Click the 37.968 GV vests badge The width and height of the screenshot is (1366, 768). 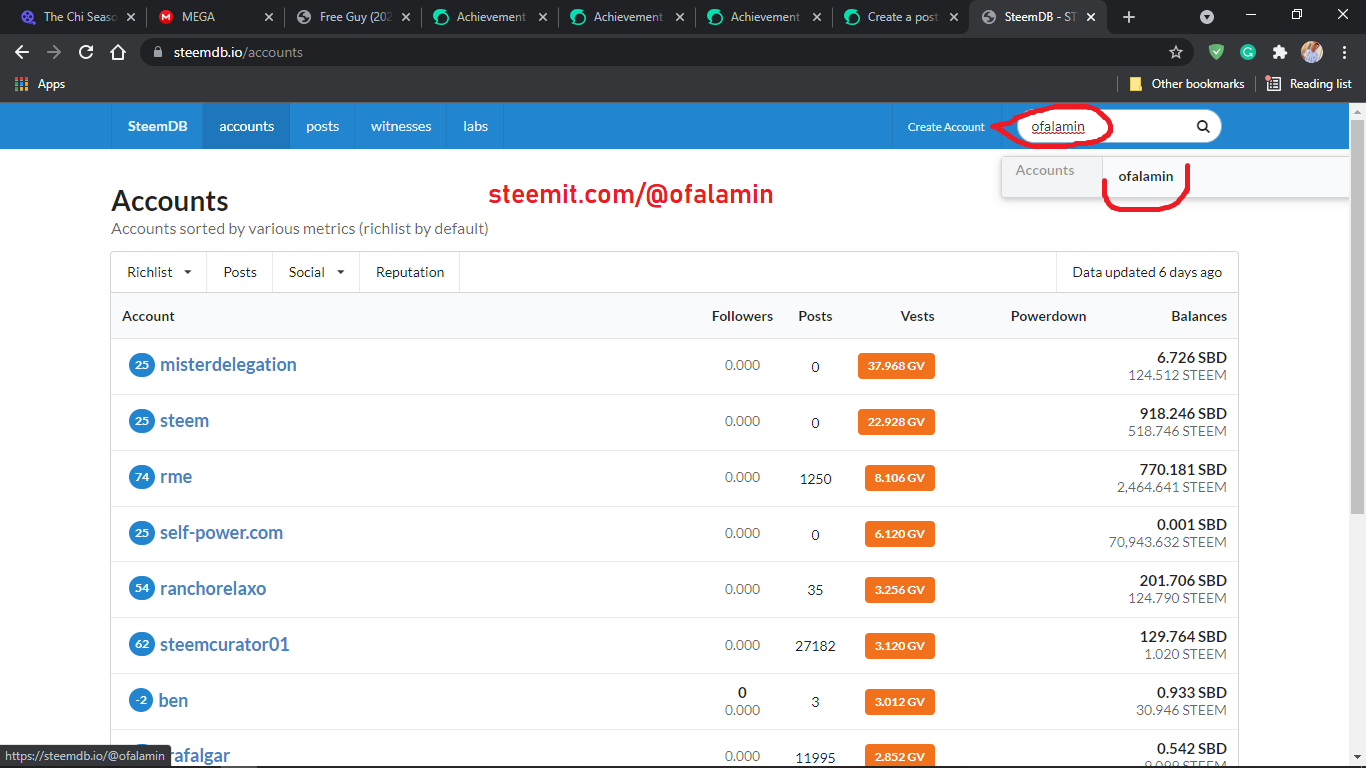pos(896,366)
